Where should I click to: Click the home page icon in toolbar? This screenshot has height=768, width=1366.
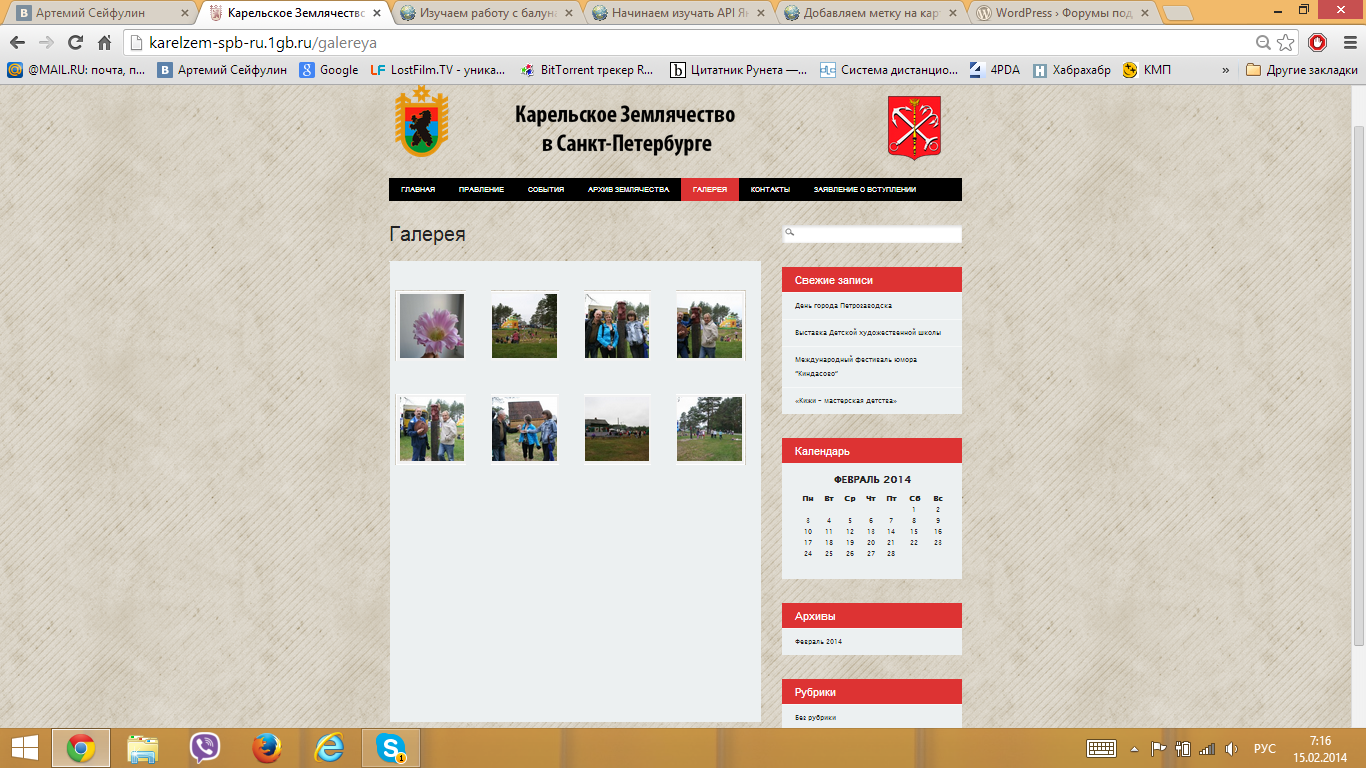coord(104,43)
